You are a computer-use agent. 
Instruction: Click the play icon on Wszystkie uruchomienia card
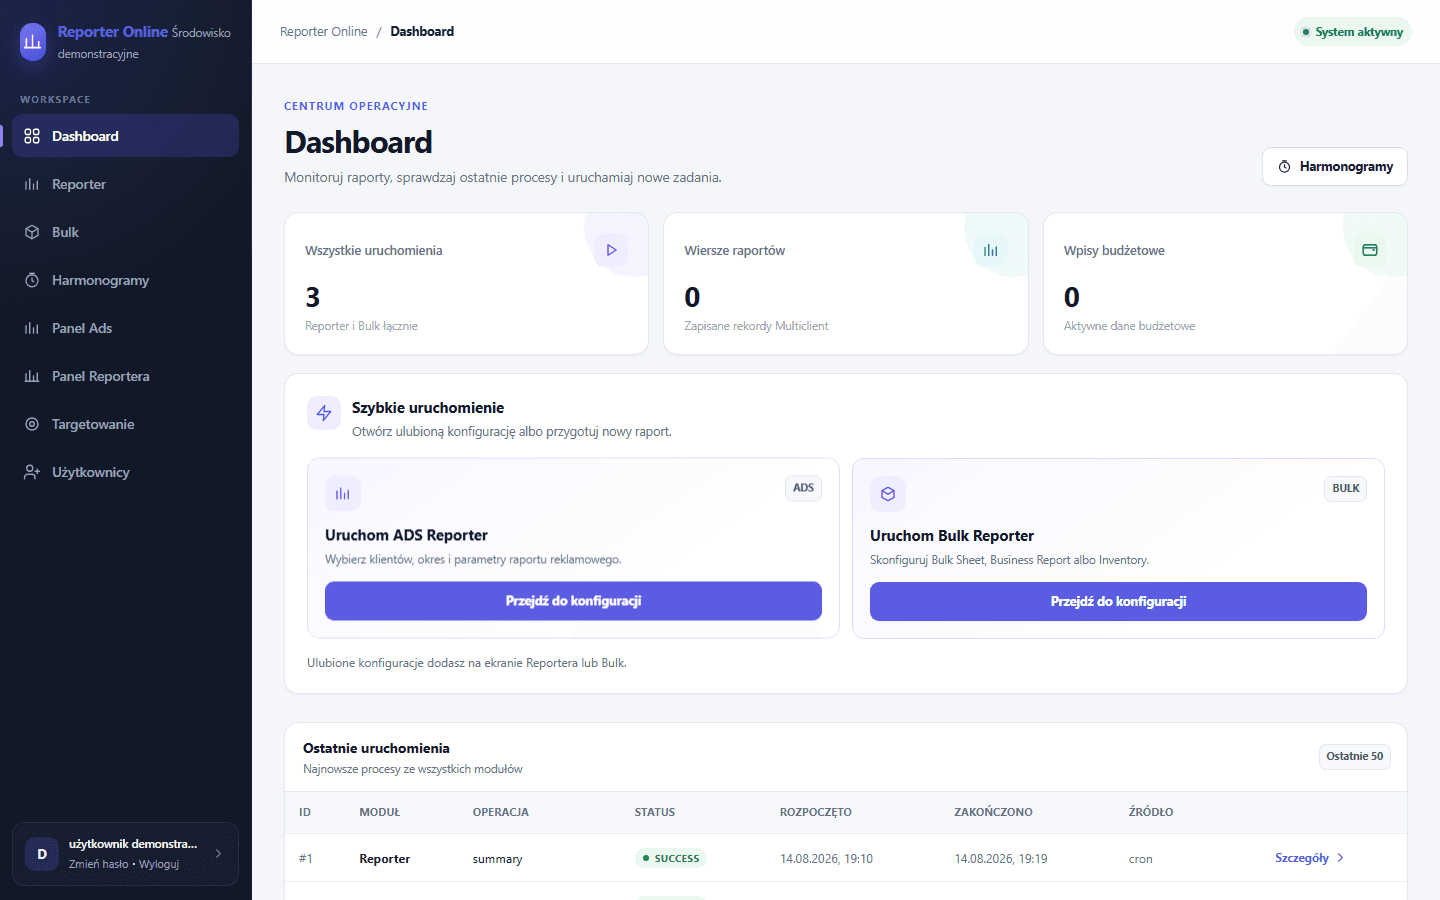(x=611, y=250)
